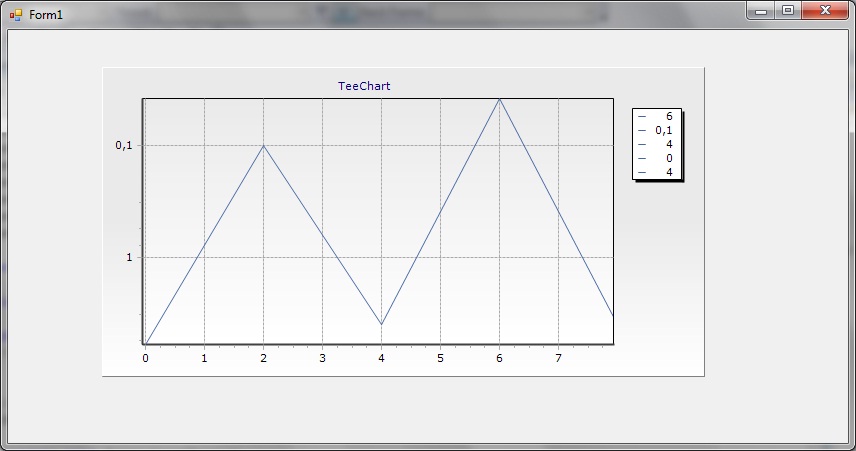Viewport: 856px width, 451px height.
Task: Click the 2 label on horizontal axis
Action: coord(263,358)
